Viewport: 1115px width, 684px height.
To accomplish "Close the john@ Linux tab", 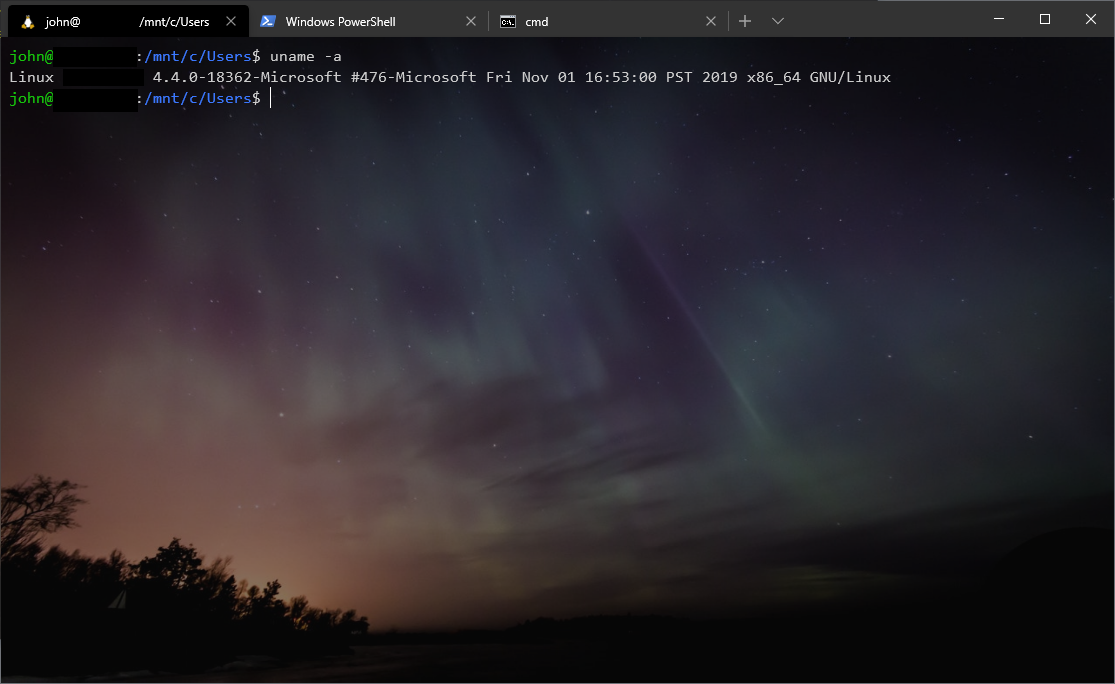I will (231, 19).
